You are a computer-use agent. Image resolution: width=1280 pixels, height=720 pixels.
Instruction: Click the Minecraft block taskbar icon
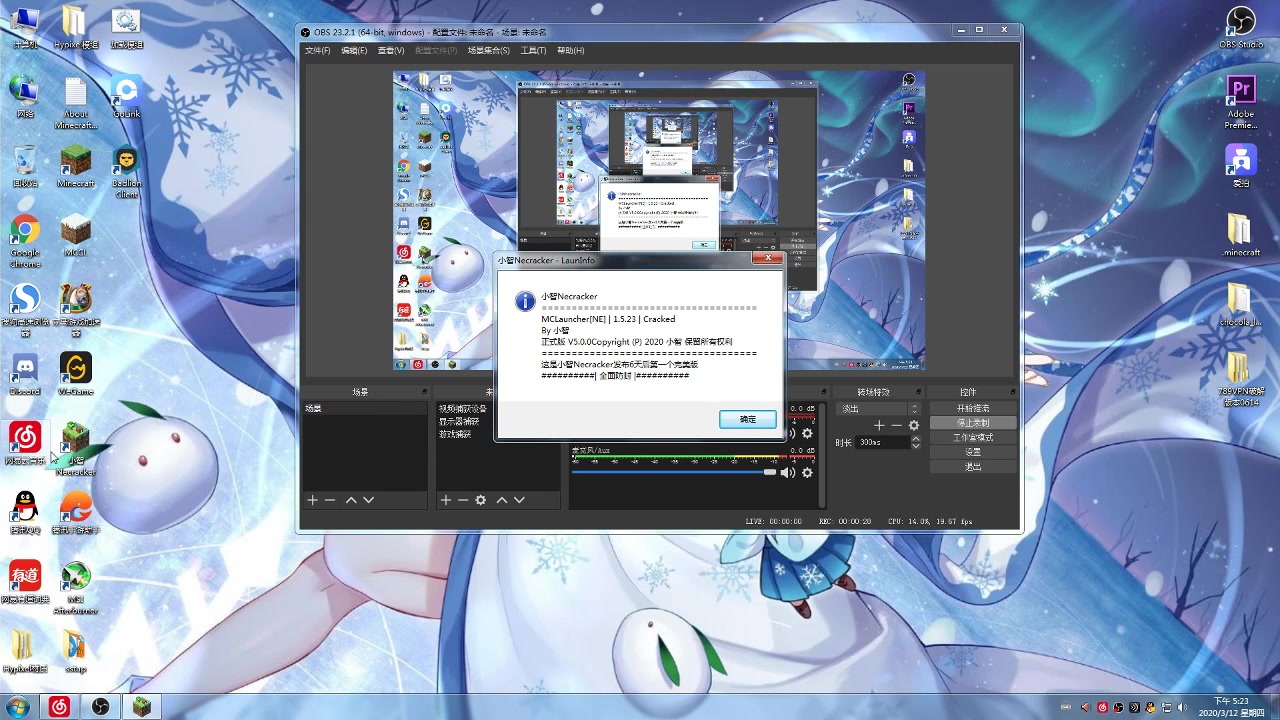(141, 707)
